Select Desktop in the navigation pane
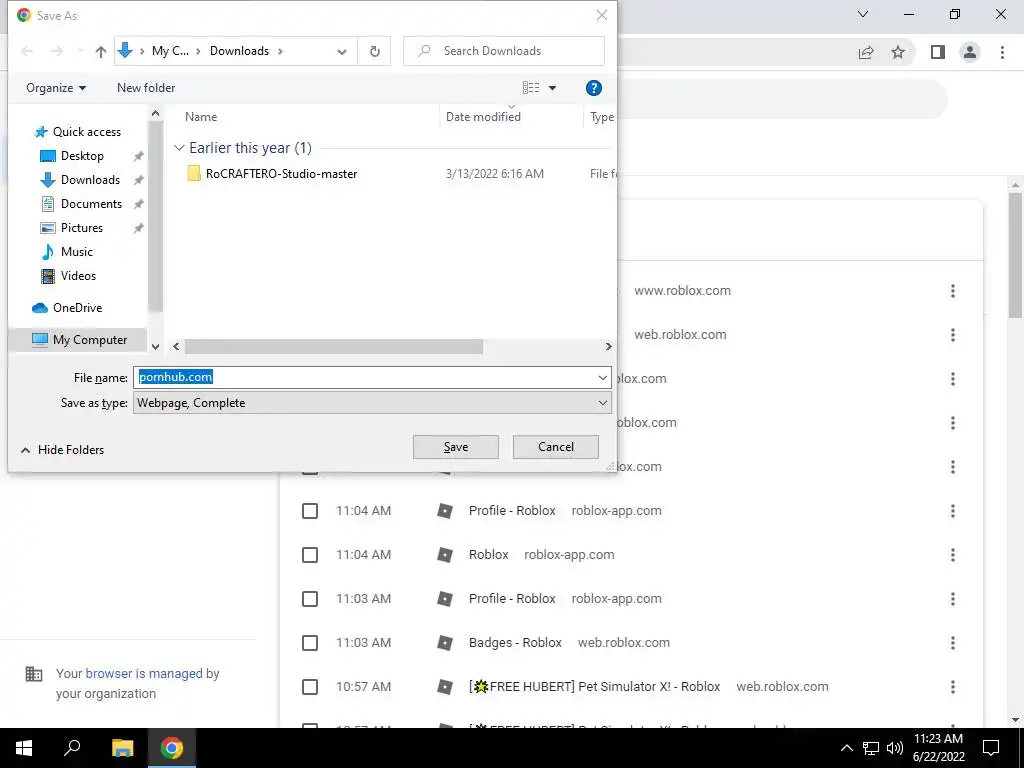 [82, 156]
